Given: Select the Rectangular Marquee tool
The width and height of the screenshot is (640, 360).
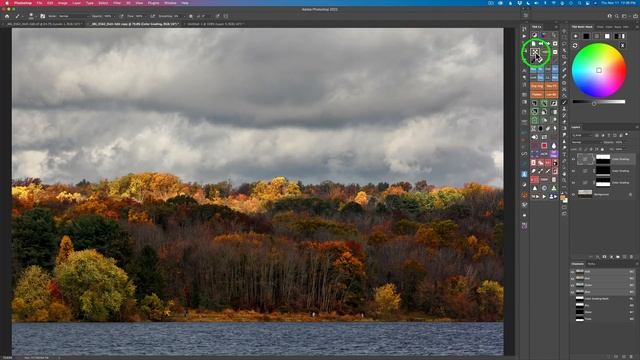Looking at the screenshot, I should coord(564,37).
